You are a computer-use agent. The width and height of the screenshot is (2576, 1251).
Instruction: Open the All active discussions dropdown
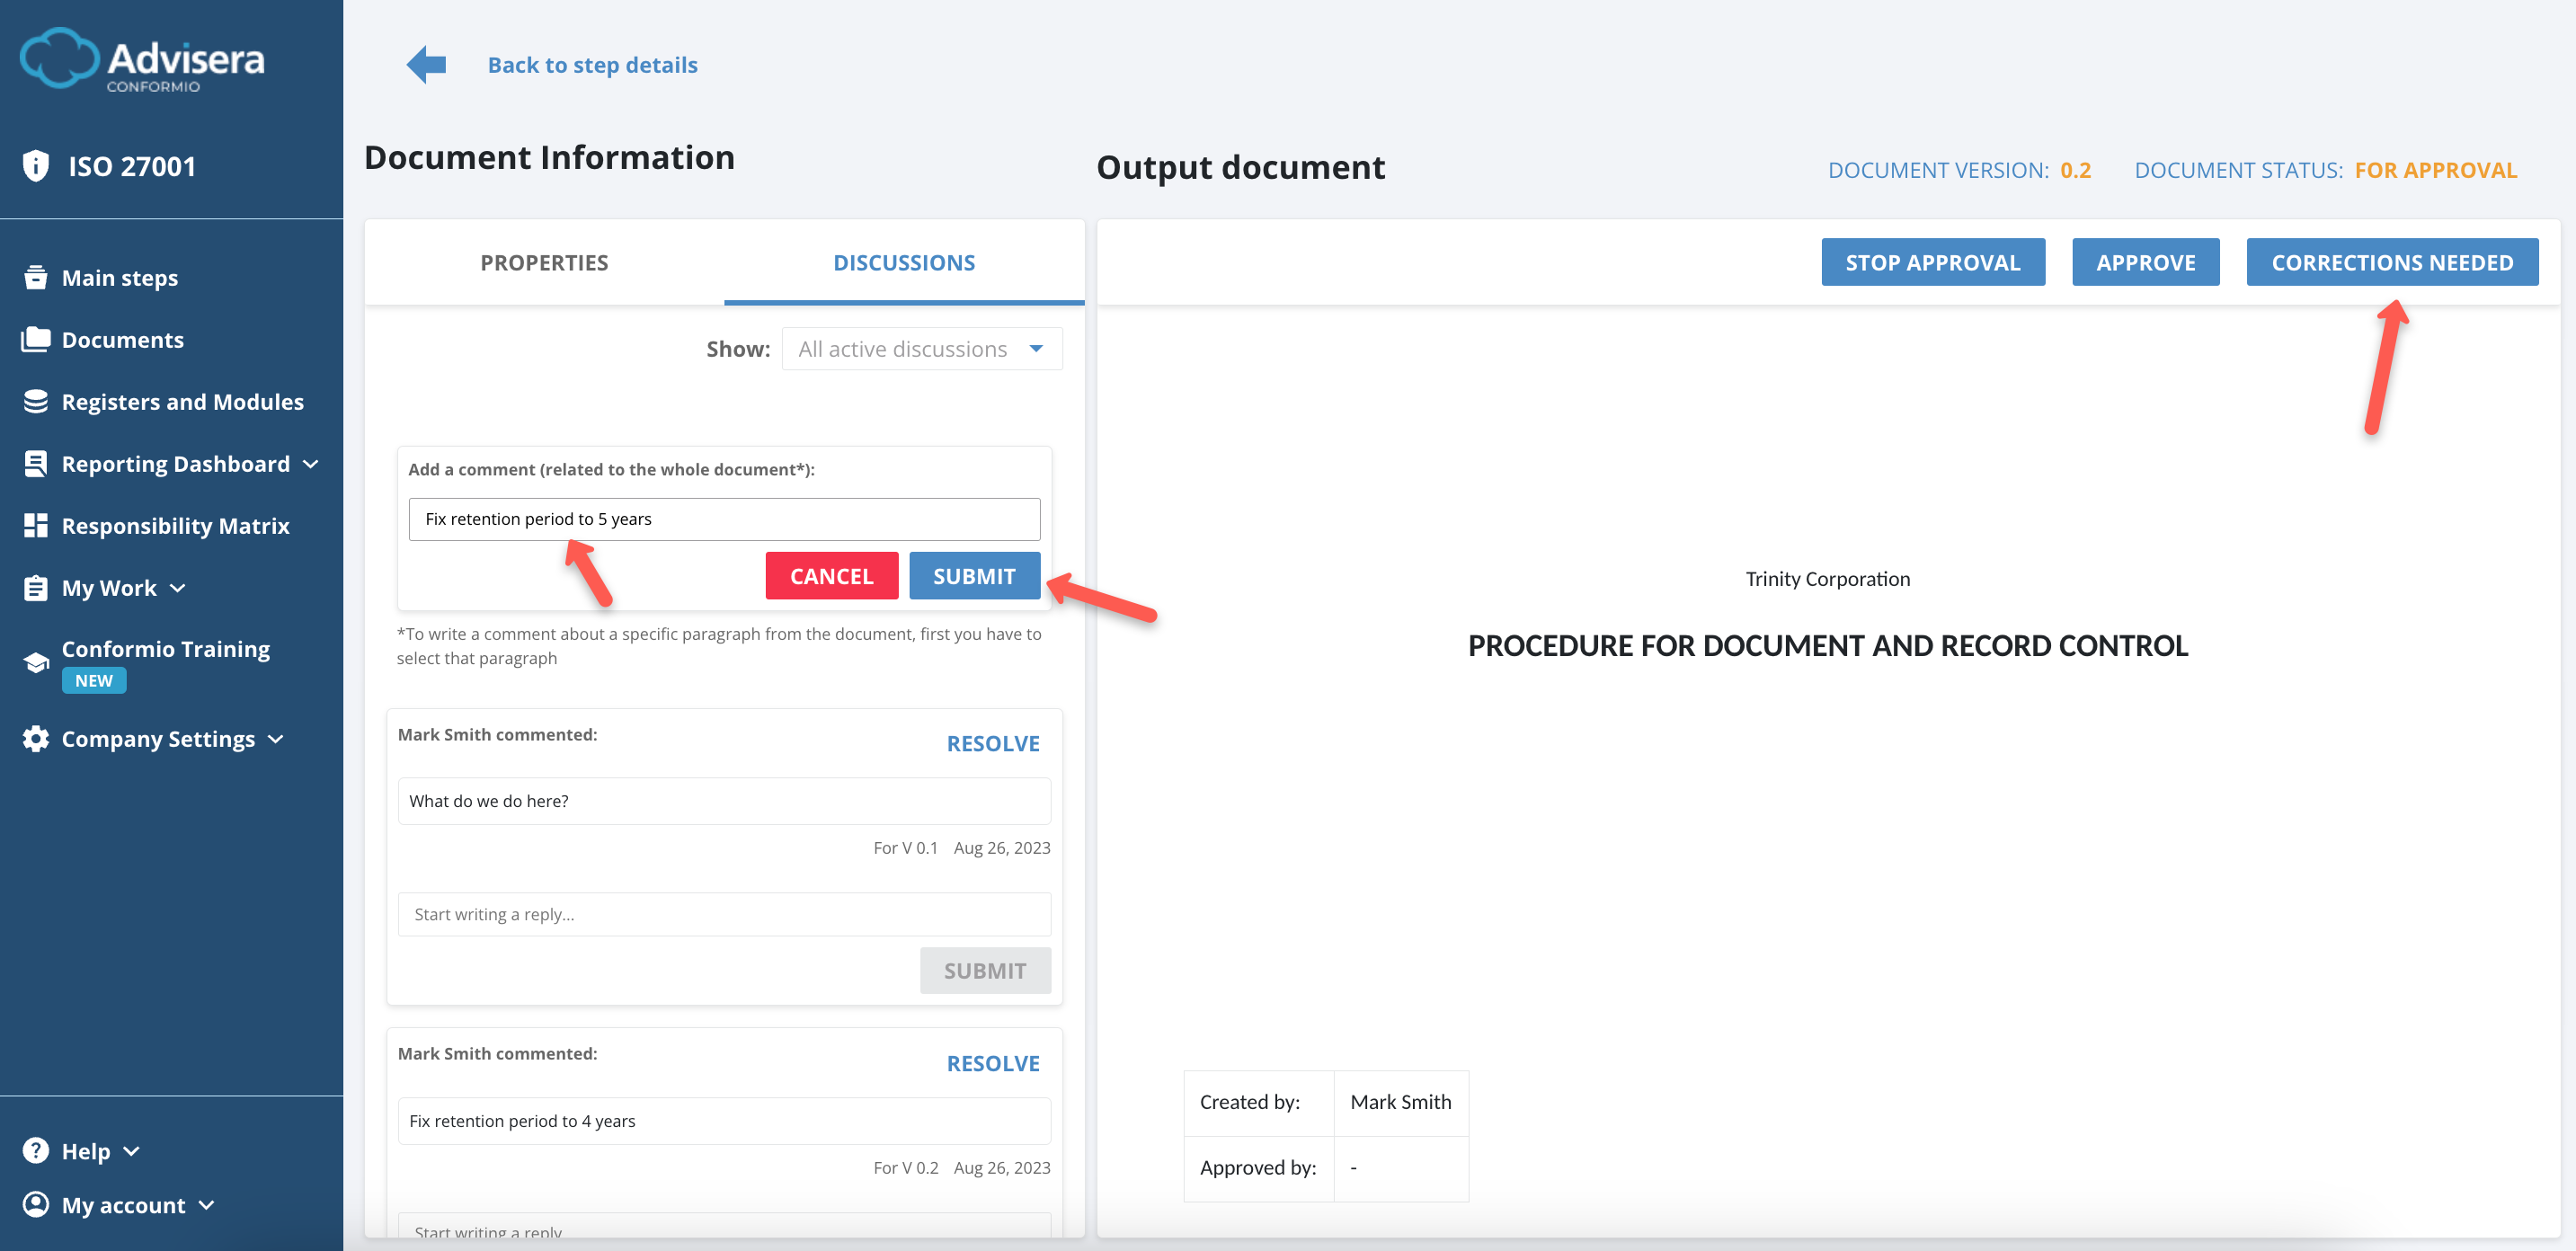[x=921, y=348]
